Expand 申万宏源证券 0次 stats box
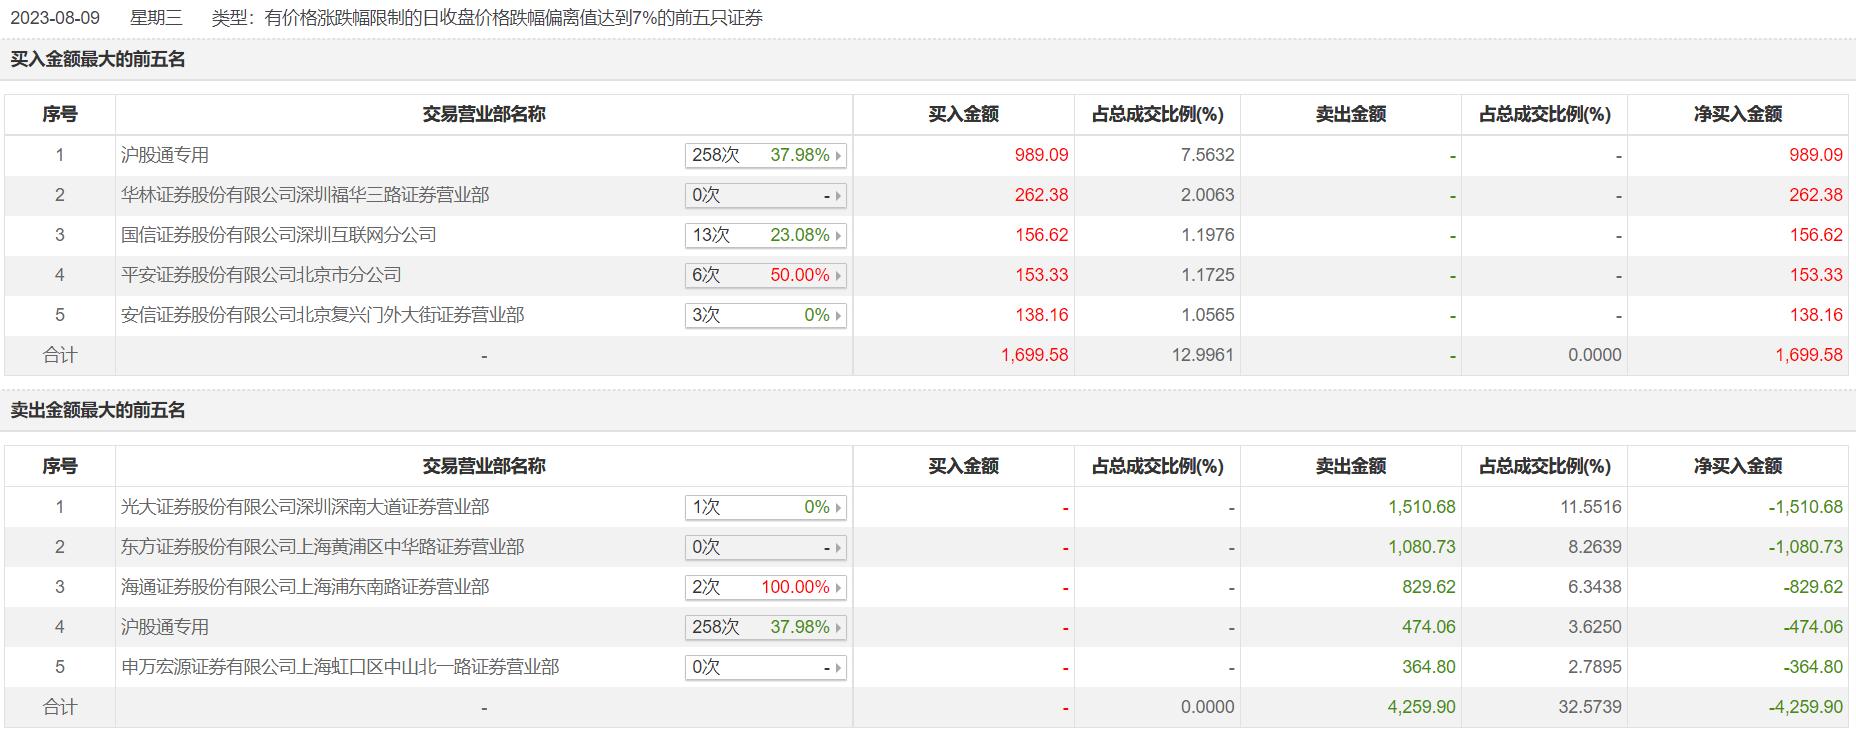This screenshot has width=1856, height=731. (766, 667)
